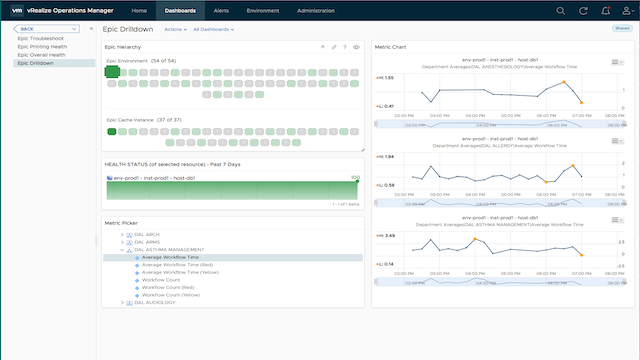The height and width of the screenshot is (360, 640).
Task: Open ASTHMA MANAGEMENT chart options menu icon
Action: click(617, 220)
